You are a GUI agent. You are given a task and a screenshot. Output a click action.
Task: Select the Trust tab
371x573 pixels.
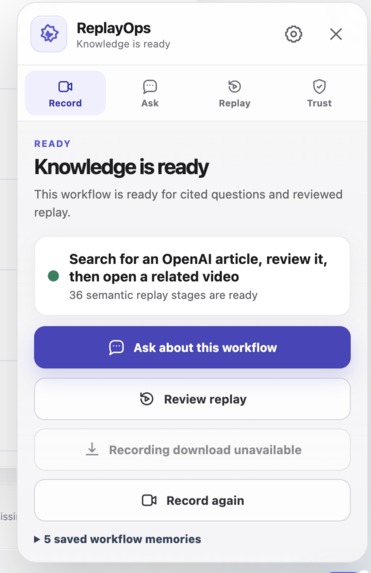319,93
